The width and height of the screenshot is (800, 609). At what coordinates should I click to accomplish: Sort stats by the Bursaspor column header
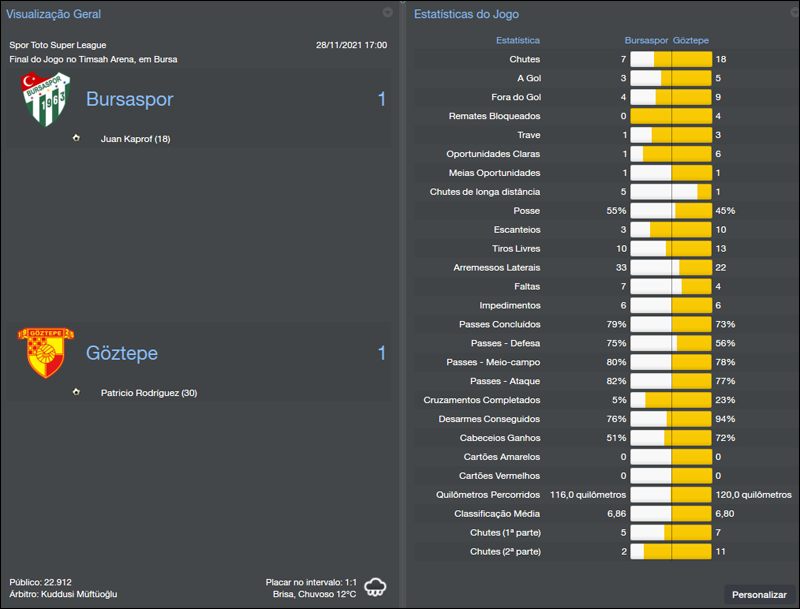[x=647, y=42]
